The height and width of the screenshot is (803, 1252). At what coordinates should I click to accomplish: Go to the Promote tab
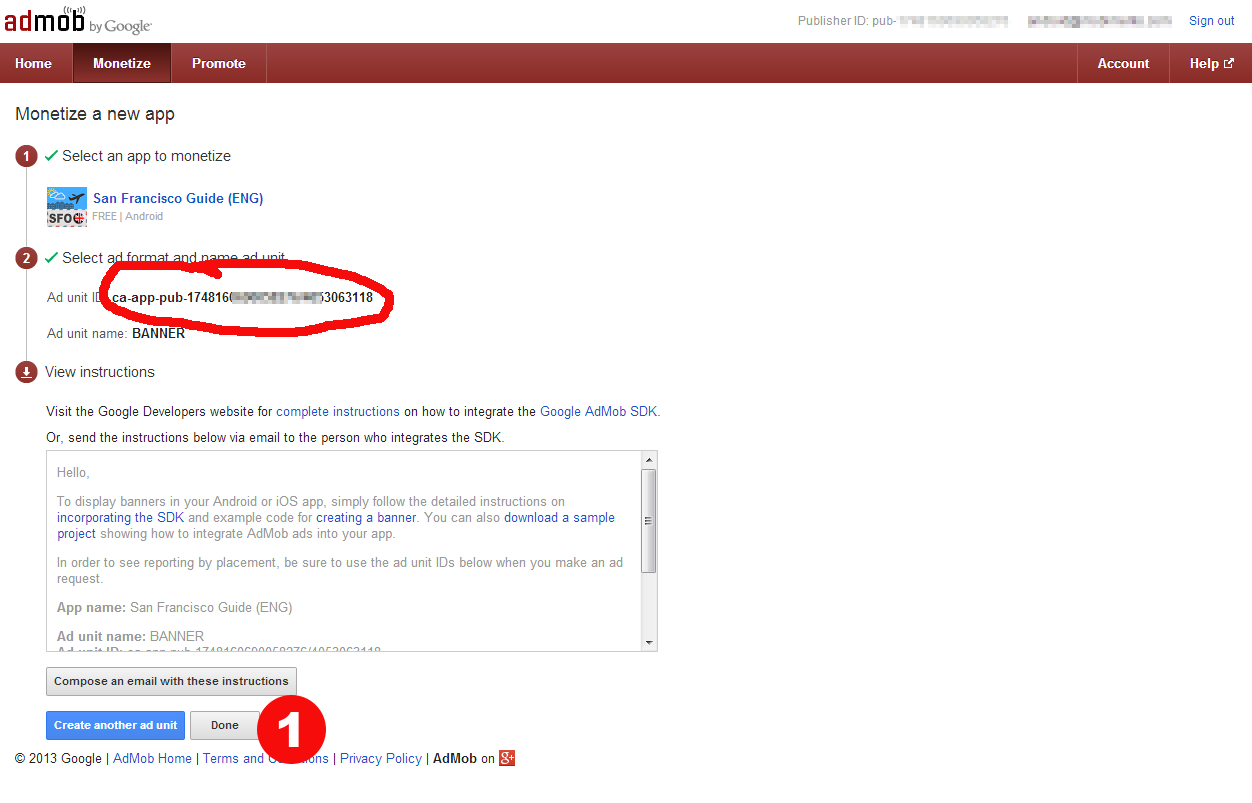pyautogui.click(x=219, y=63)
